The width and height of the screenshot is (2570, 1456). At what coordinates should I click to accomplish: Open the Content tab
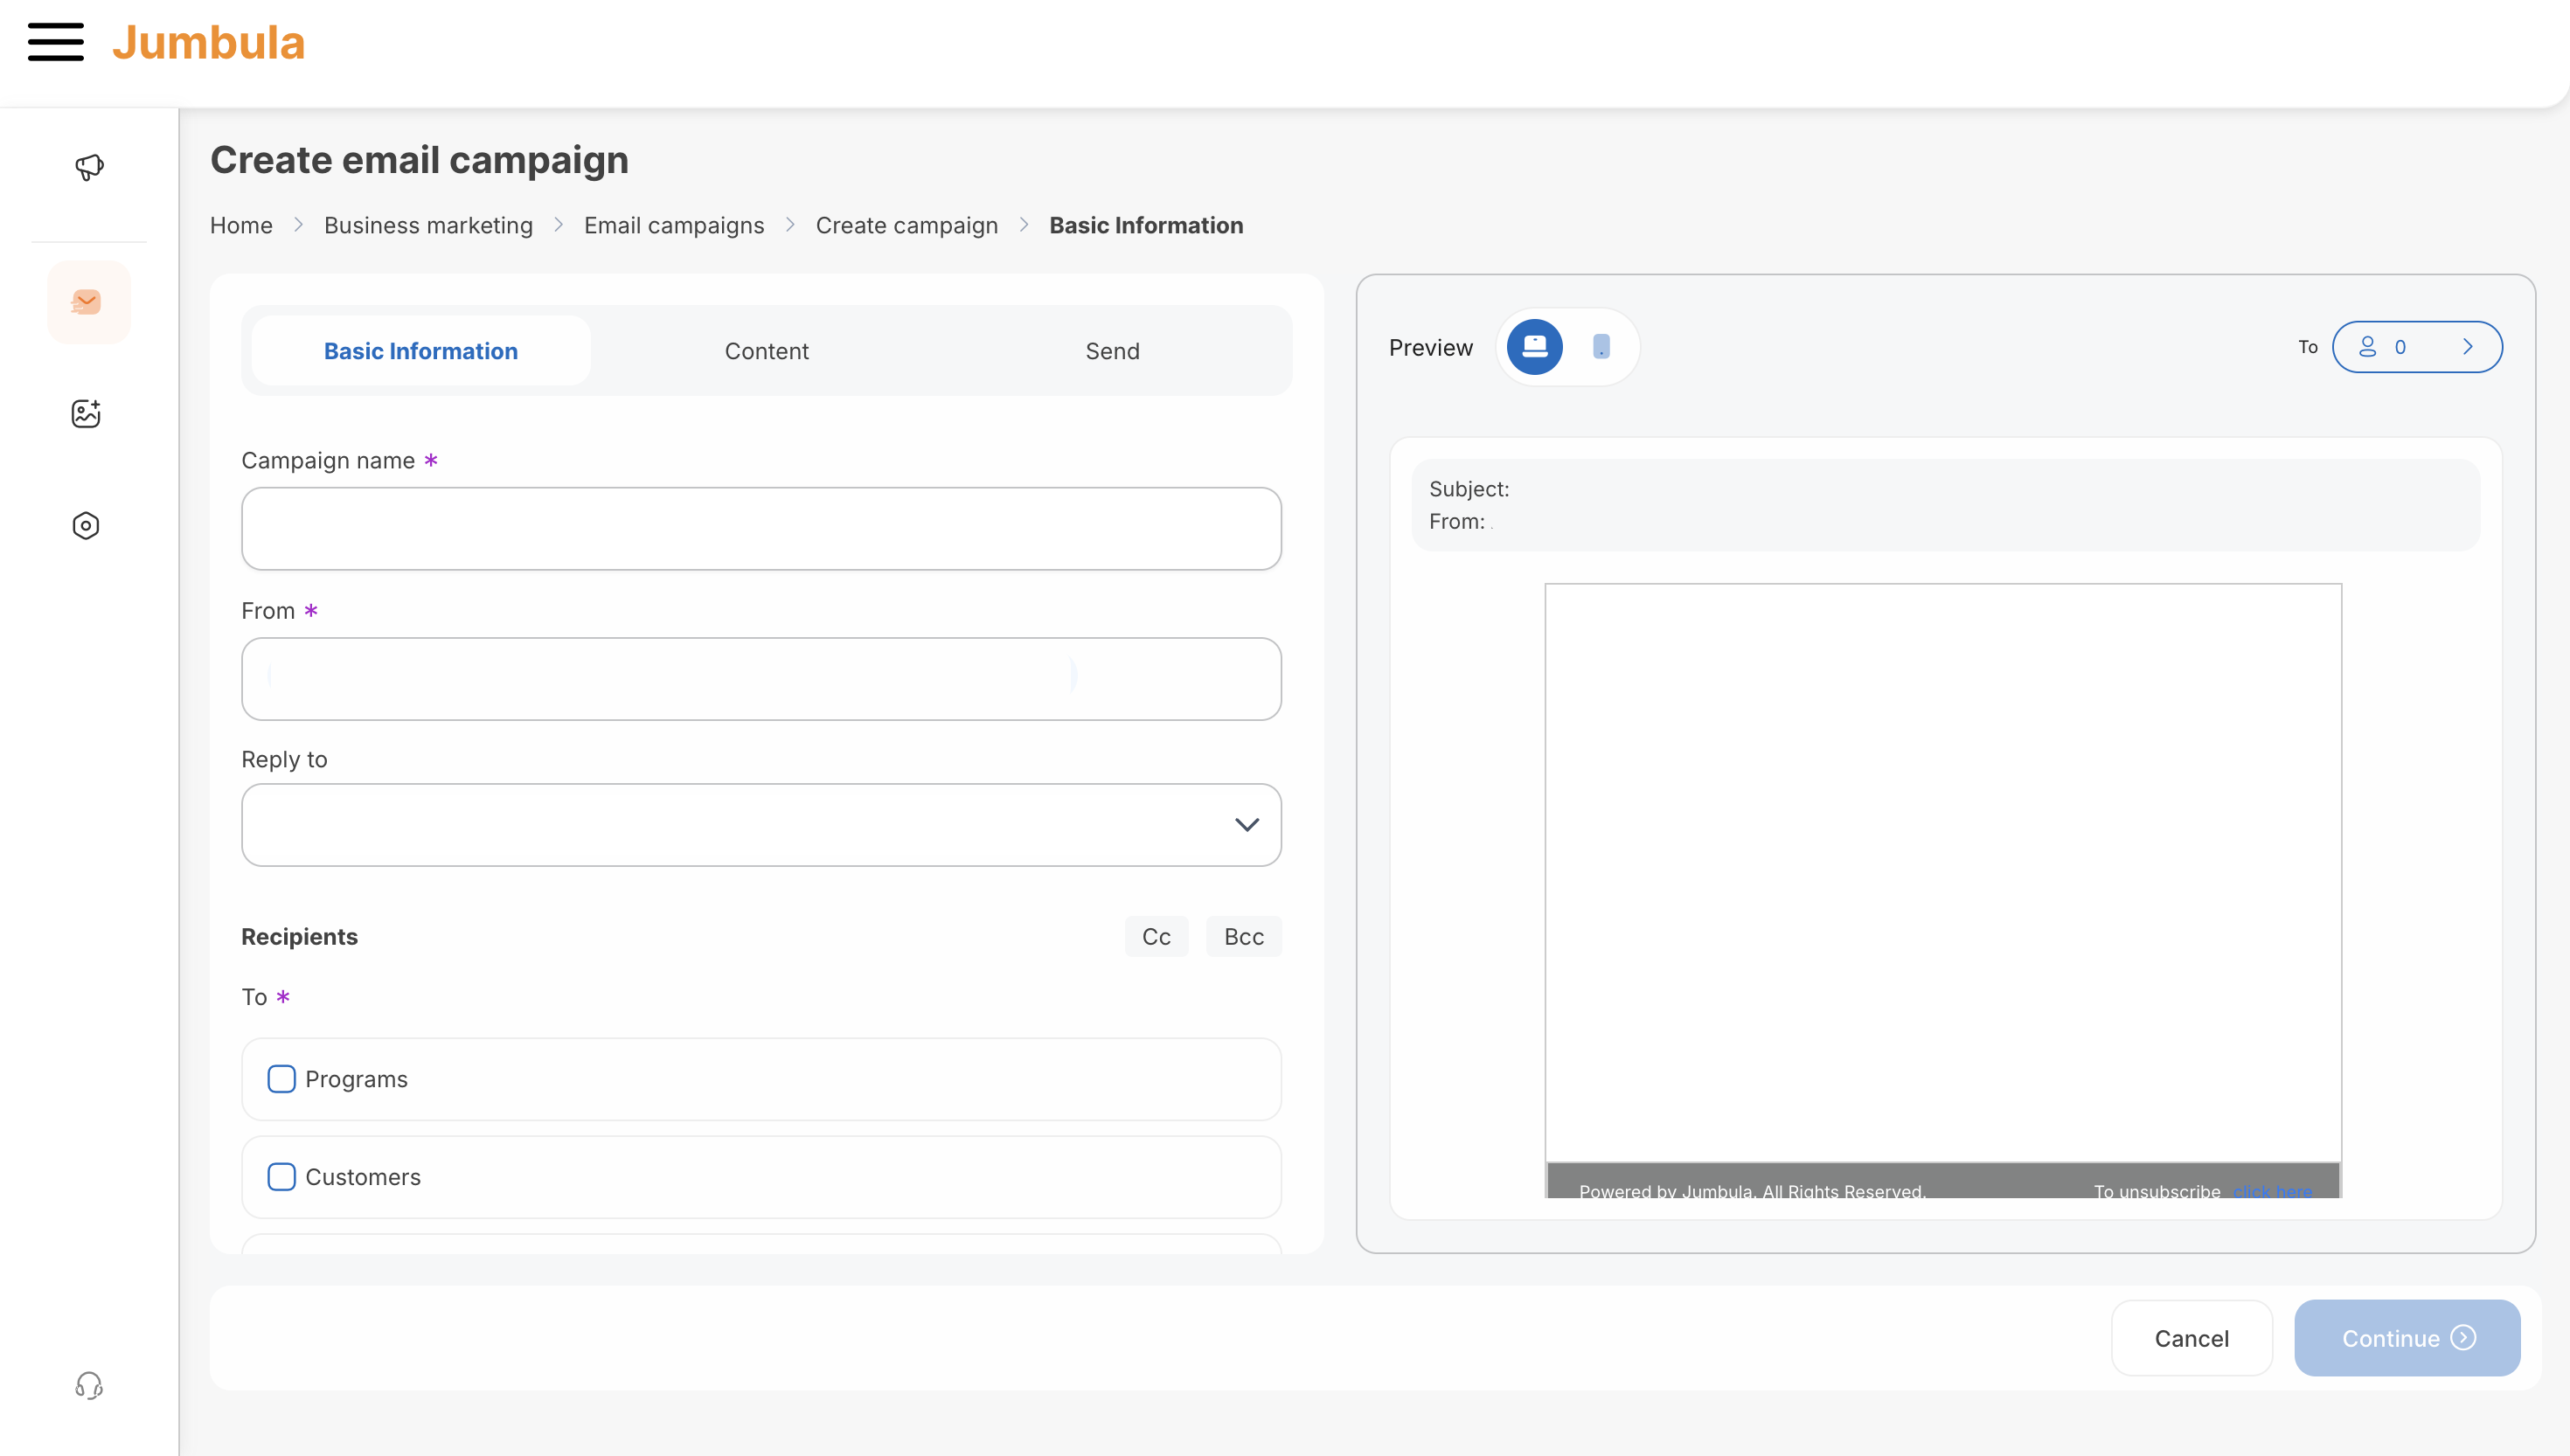click(766, 351)
